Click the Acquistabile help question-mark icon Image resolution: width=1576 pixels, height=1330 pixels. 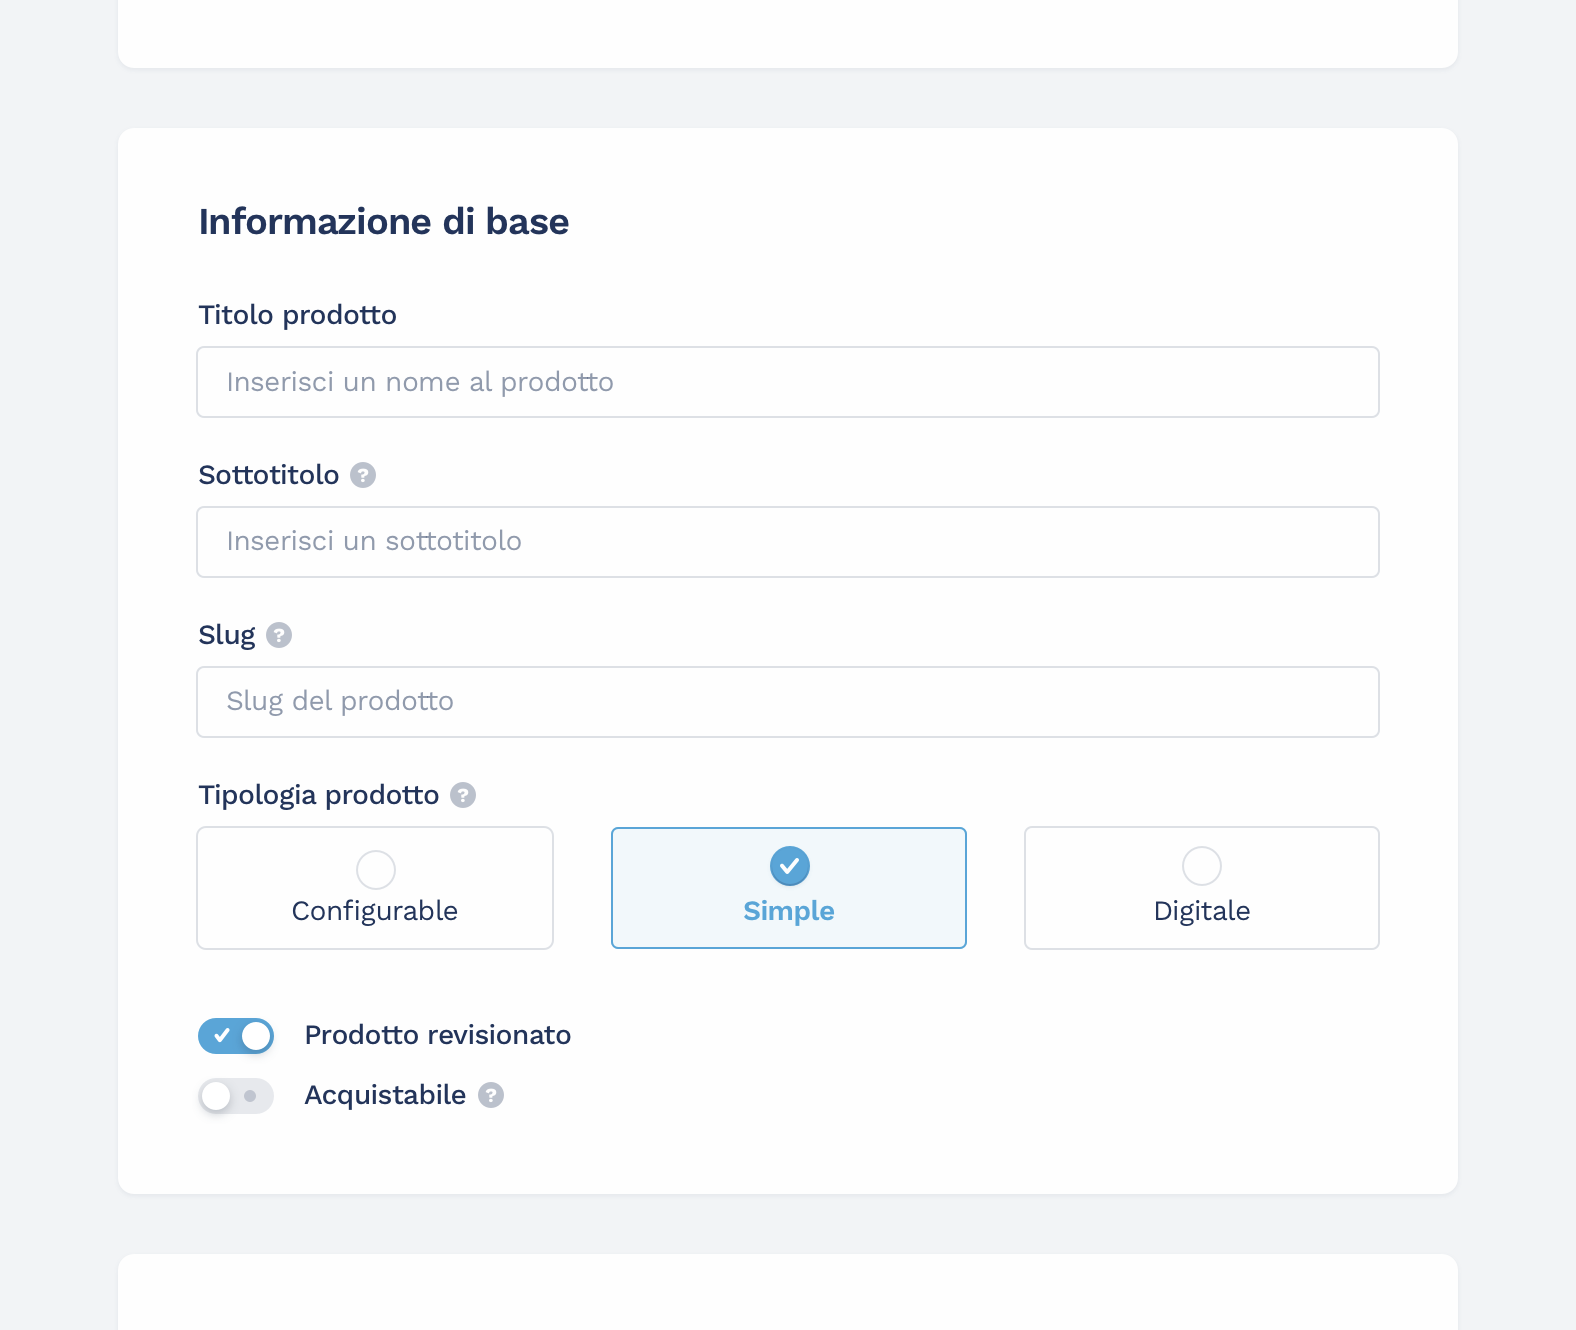pos(491,1095)
